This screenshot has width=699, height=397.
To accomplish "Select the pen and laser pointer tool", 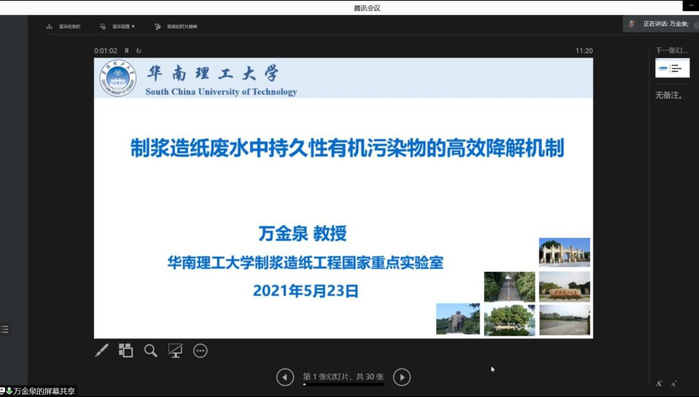I will pyautogui.click(x=102, y=351).
